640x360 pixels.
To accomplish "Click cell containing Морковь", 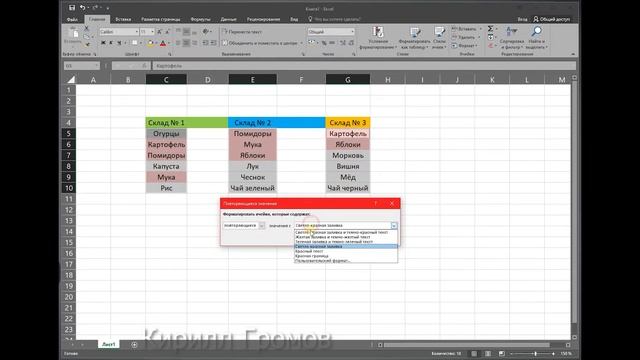I will (x=348, y=155).
